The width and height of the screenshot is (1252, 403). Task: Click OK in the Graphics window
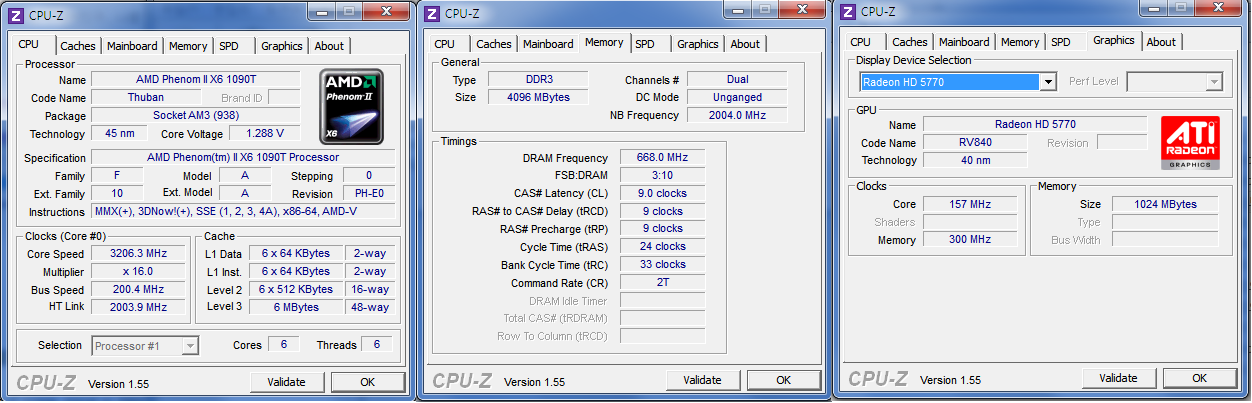[x=1199, y=378]
